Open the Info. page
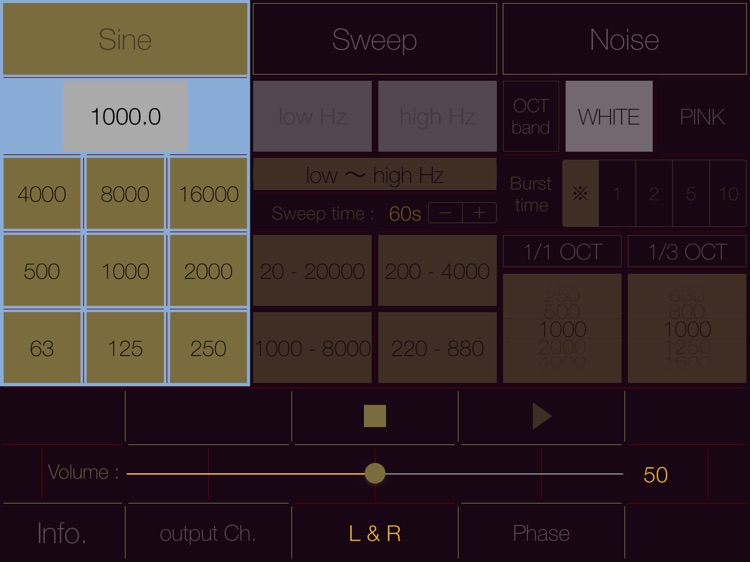This screenshot has height=562, width=750. coord(62,533)
